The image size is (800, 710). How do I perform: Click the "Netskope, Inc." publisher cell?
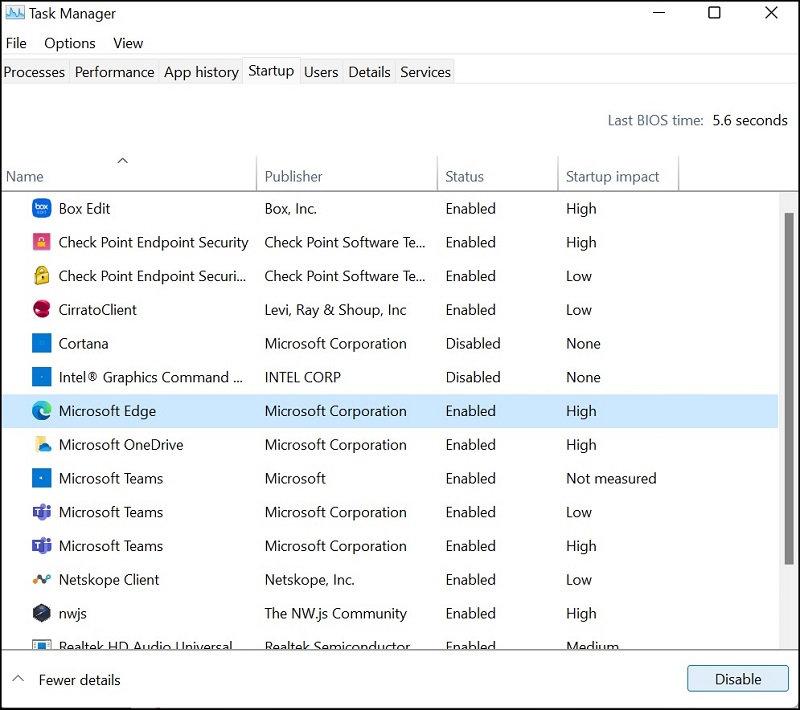pos(309,579)
